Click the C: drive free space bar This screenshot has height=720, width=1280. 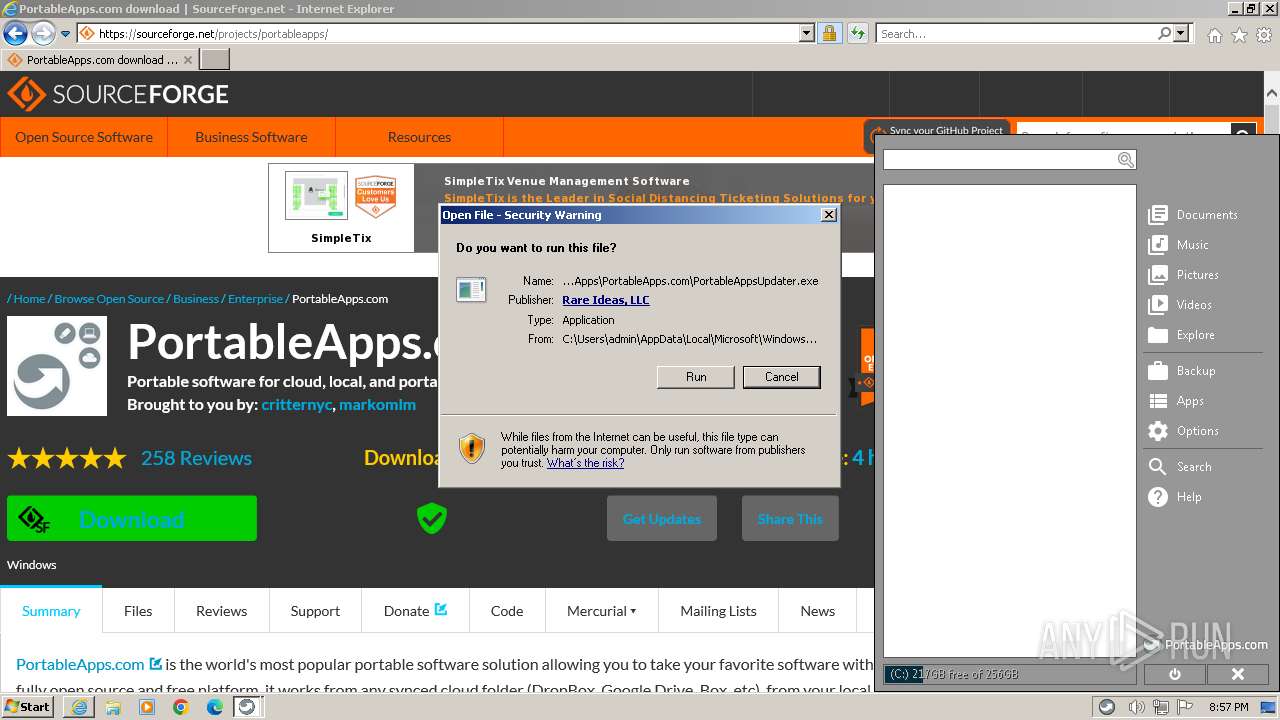click(x=1009, y=674)
